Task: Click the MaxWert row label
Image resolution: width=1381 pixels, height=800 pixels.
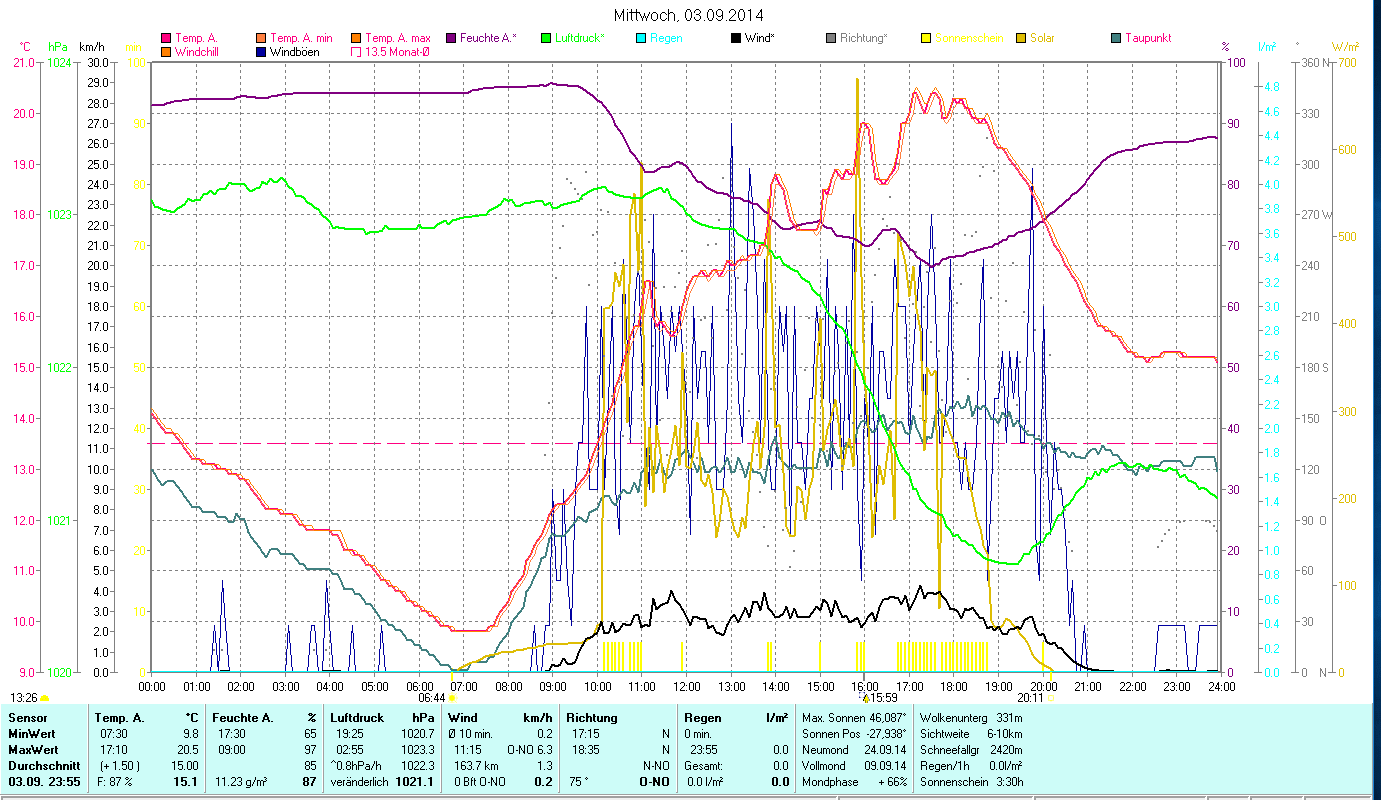Action: click(x=33, y=750)
